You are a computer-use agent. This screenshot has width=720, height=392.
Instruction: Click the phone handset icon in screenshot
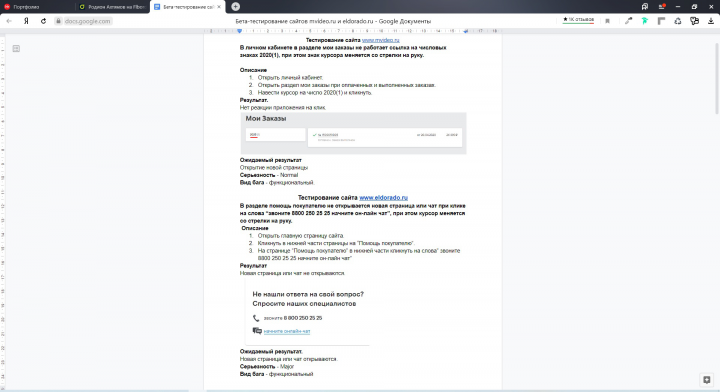[x=256, y=318]
